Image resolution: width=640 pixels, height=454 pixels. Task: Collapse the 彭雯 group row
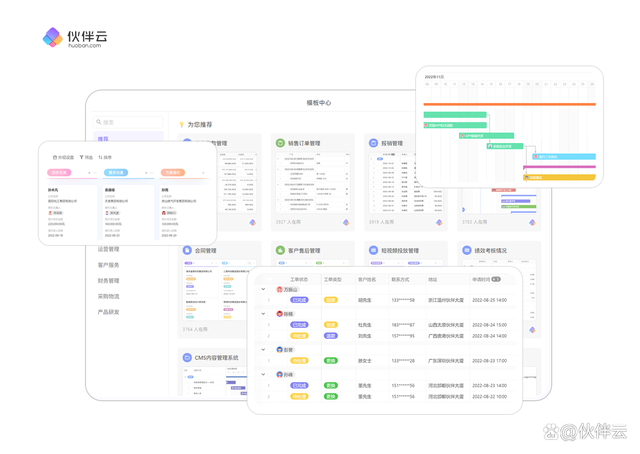pos(264,350)
